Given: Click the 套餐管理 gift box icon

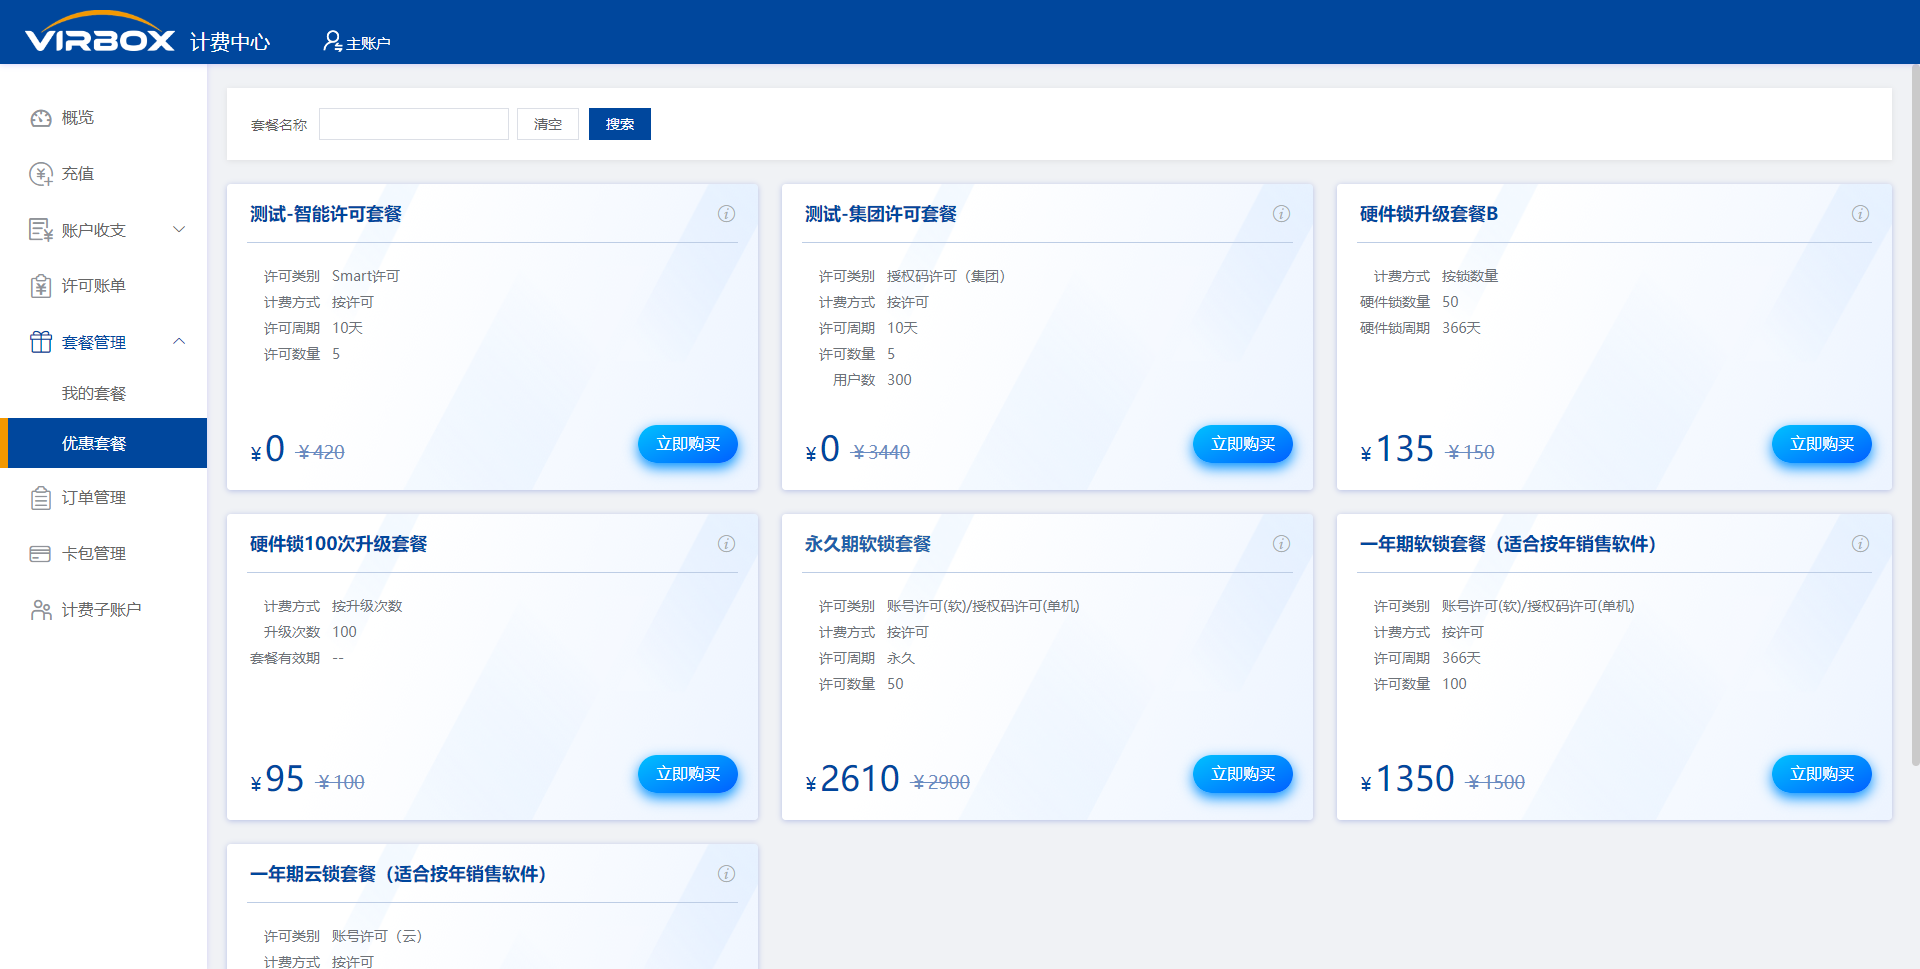Looking at the screenshot, I should click(x=41, y=342).
